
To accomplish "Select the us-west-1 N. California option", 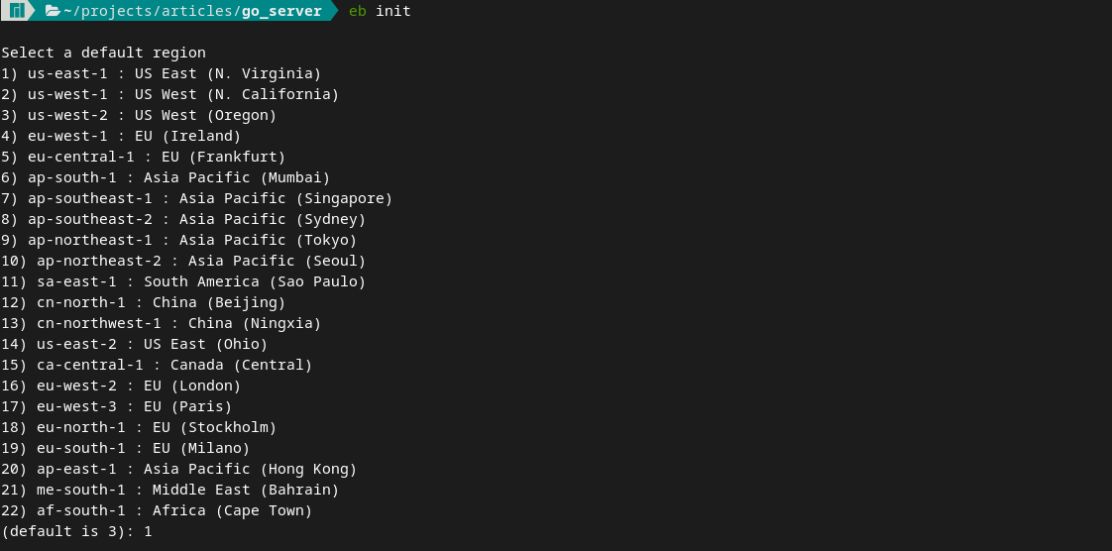I will tap(170, 94).
